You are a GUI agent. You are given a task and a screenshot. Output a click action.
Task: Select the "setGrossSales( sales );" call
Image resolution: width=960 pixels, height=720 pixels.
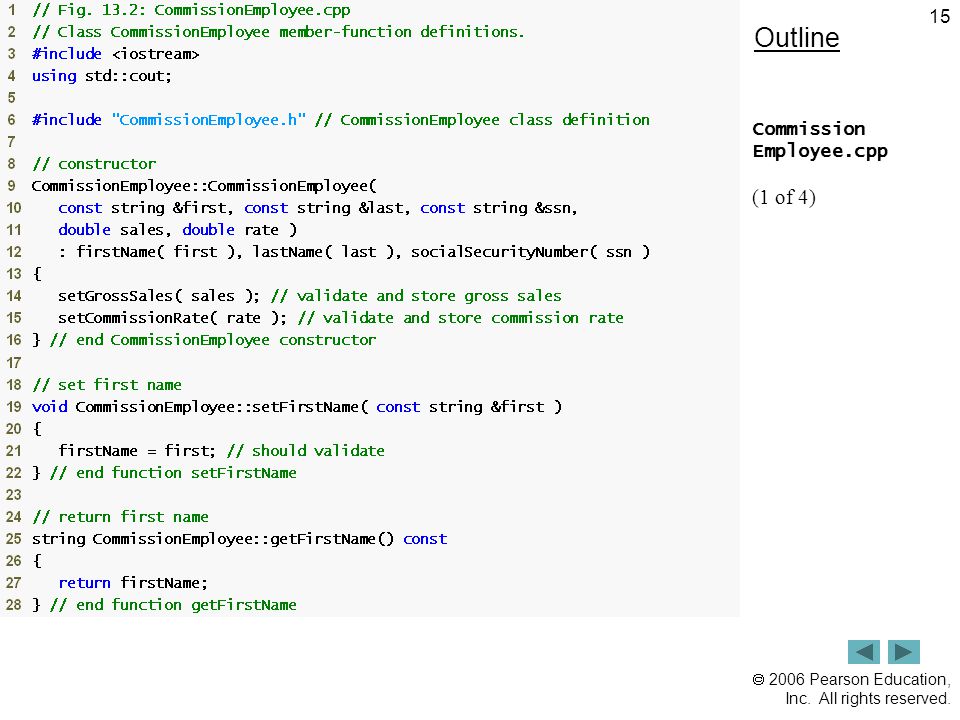159,296
